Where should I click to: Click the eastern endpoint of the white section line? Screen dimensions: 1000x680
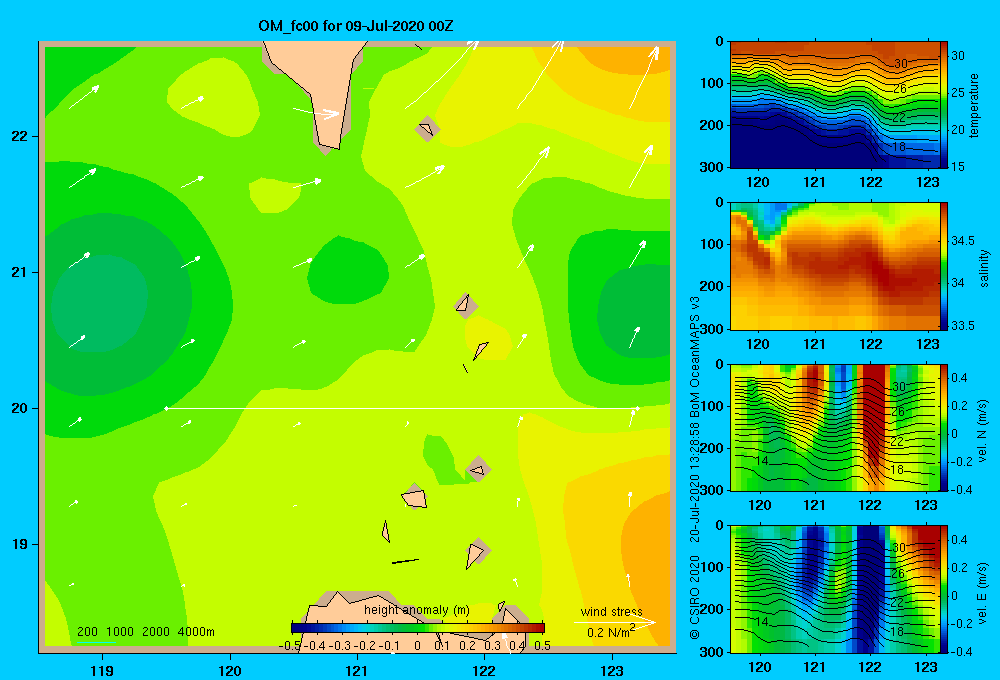(637, 408)
